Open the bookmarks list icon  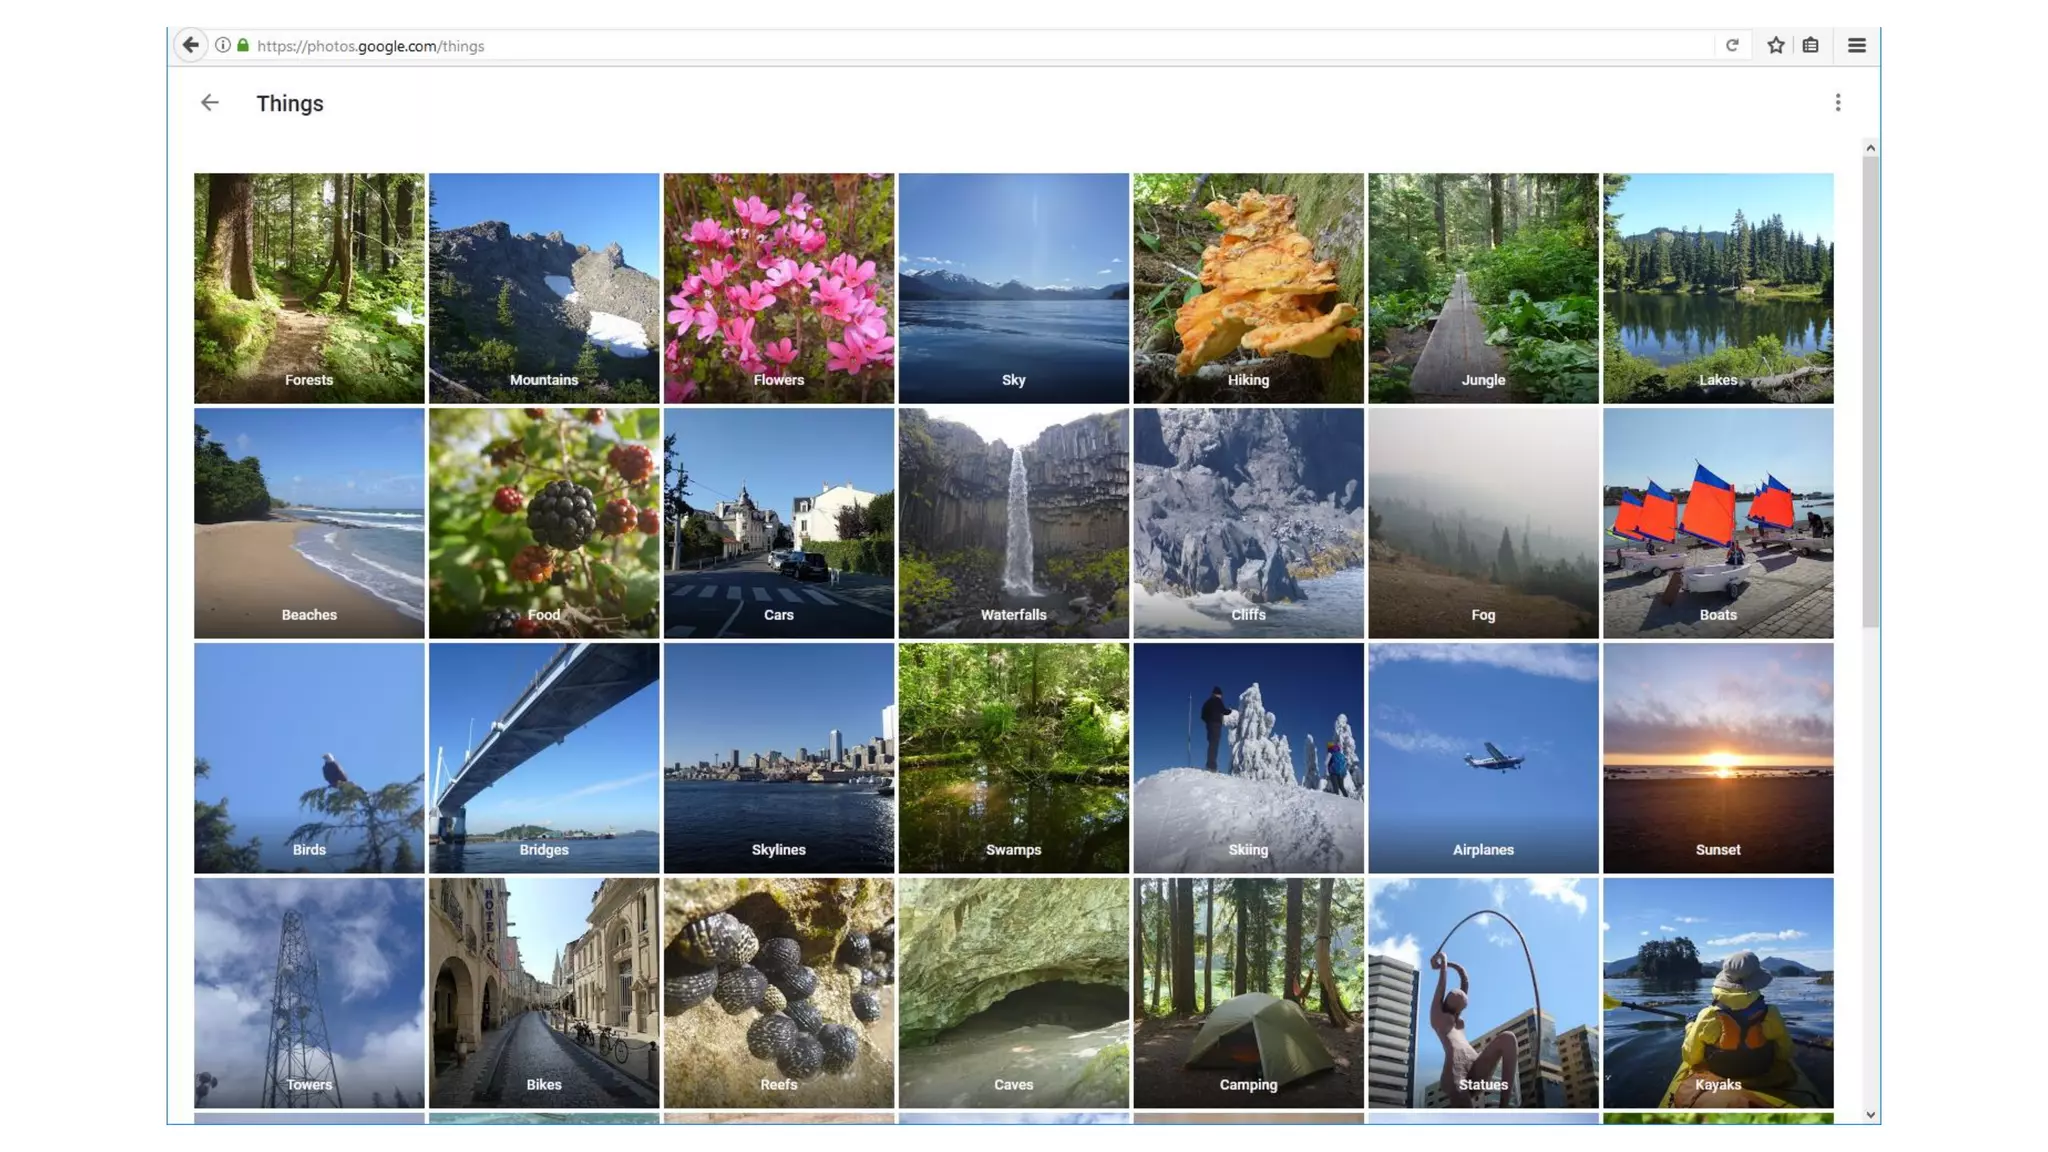[x=1810, y=45]
